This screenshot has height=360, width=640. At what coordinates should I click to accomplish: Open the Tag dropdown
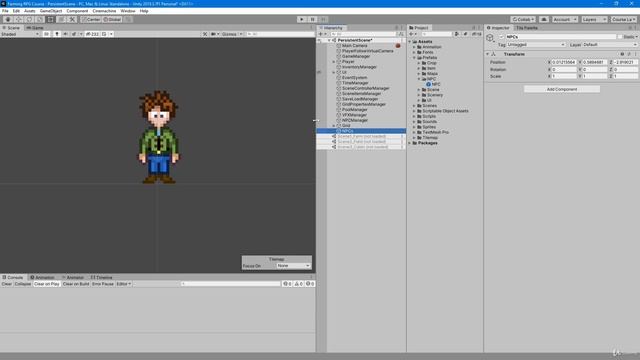tap(536, 44)
